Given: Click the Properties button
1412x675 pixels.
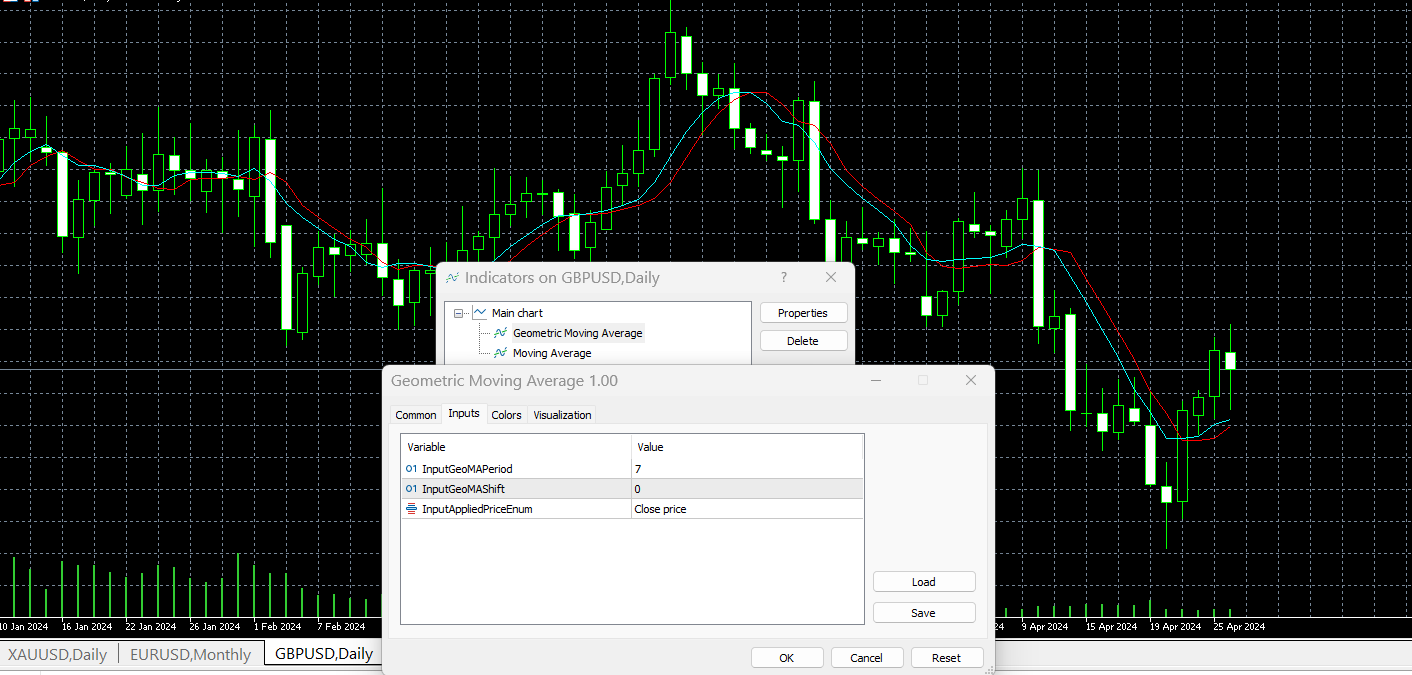Looking at the screenshot, I should click(803, 312).
